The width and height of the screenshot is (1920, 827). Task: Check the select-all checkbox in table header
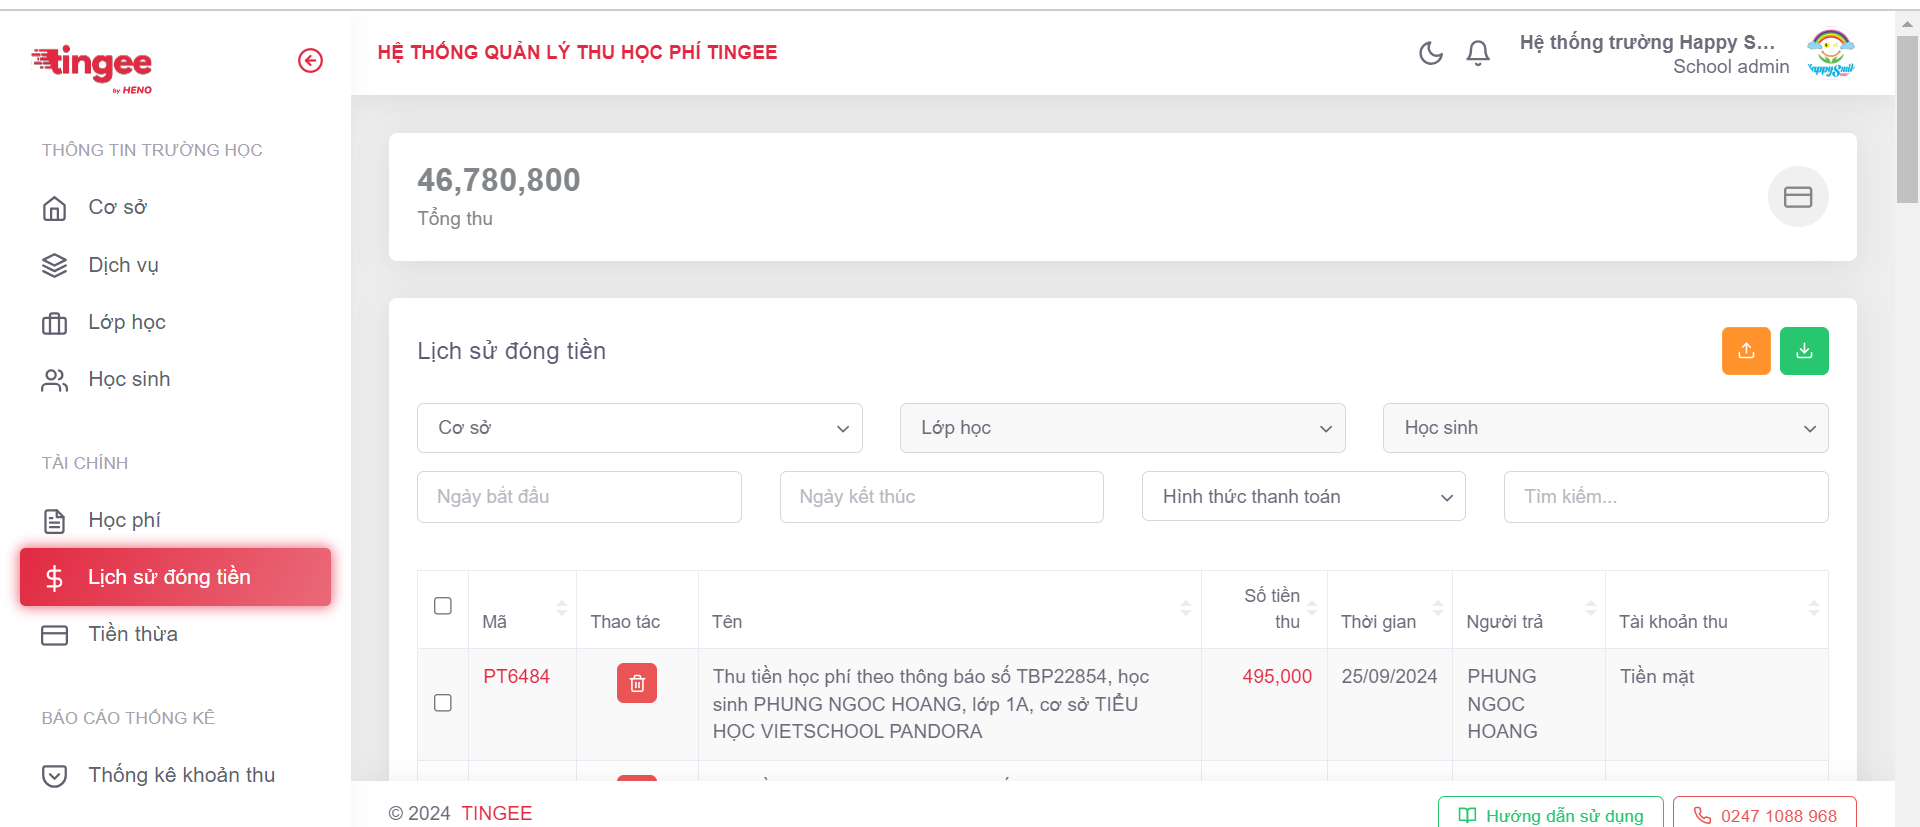pos(443,606)
